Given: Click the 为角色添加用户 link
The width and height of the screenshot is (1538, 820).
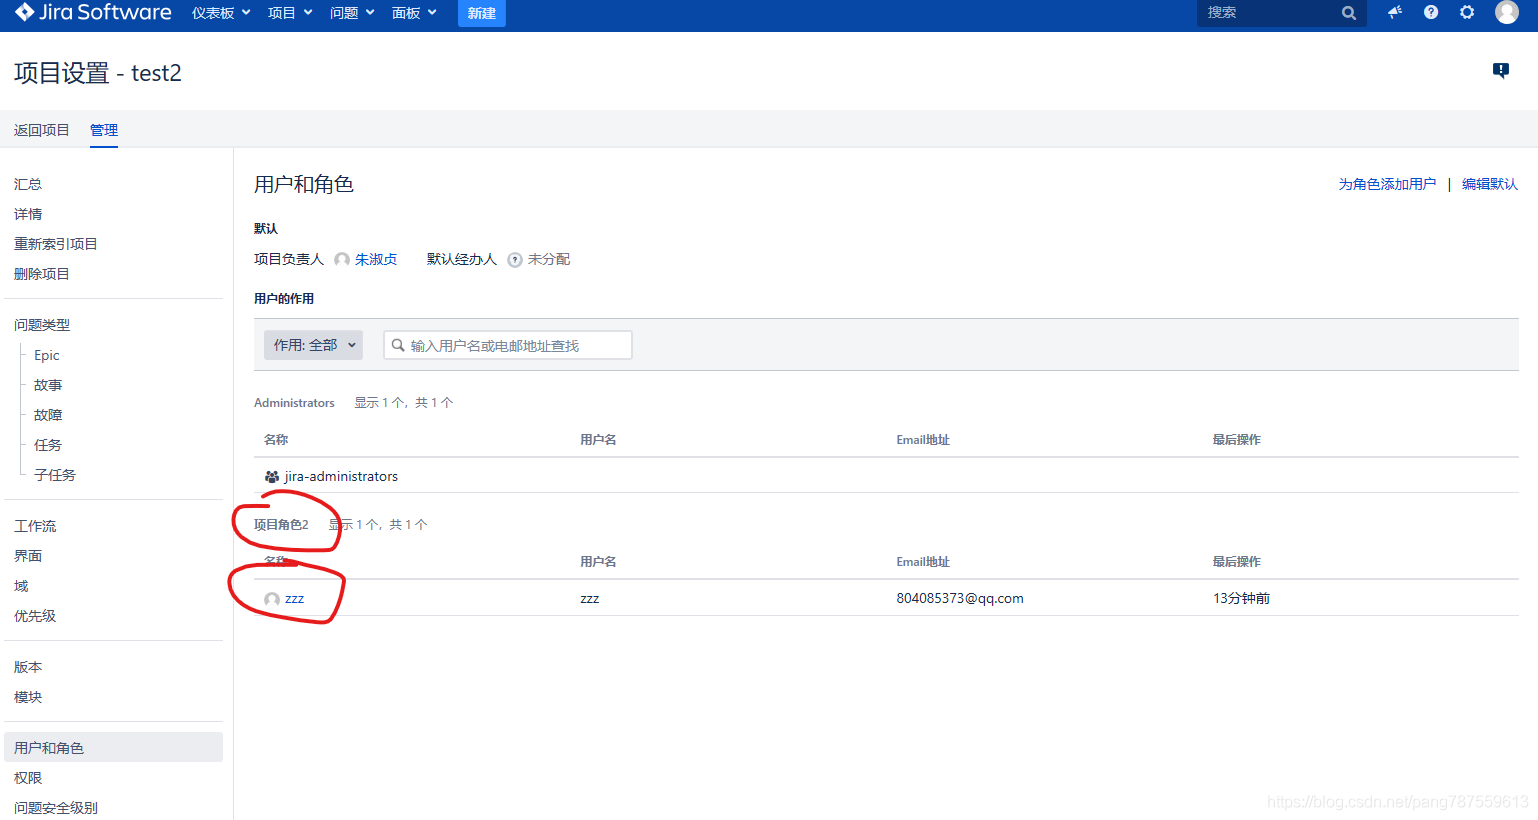Looking at the screenshot, I should [1387, 184].
